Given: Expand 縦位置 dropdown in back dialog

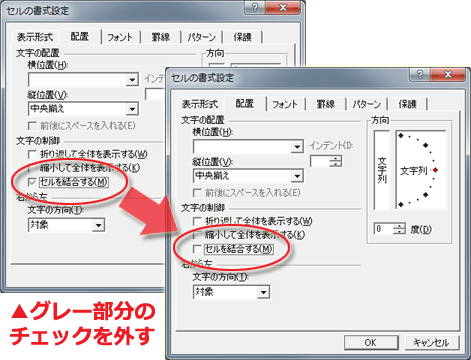Looking at the screenshot, I should [132, 109].
